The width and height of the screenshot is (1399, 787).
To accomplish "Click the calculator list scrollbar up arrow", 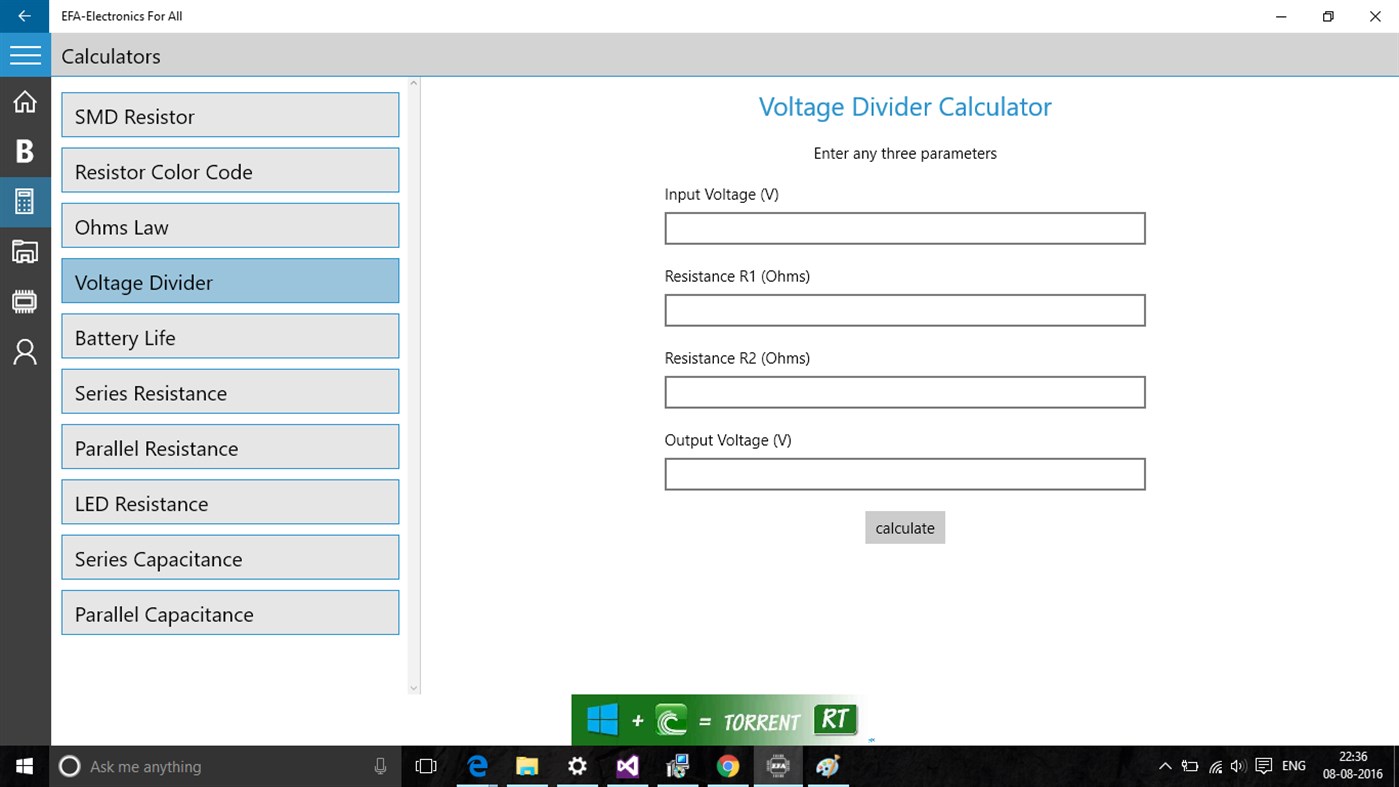I will pos(414,84).
